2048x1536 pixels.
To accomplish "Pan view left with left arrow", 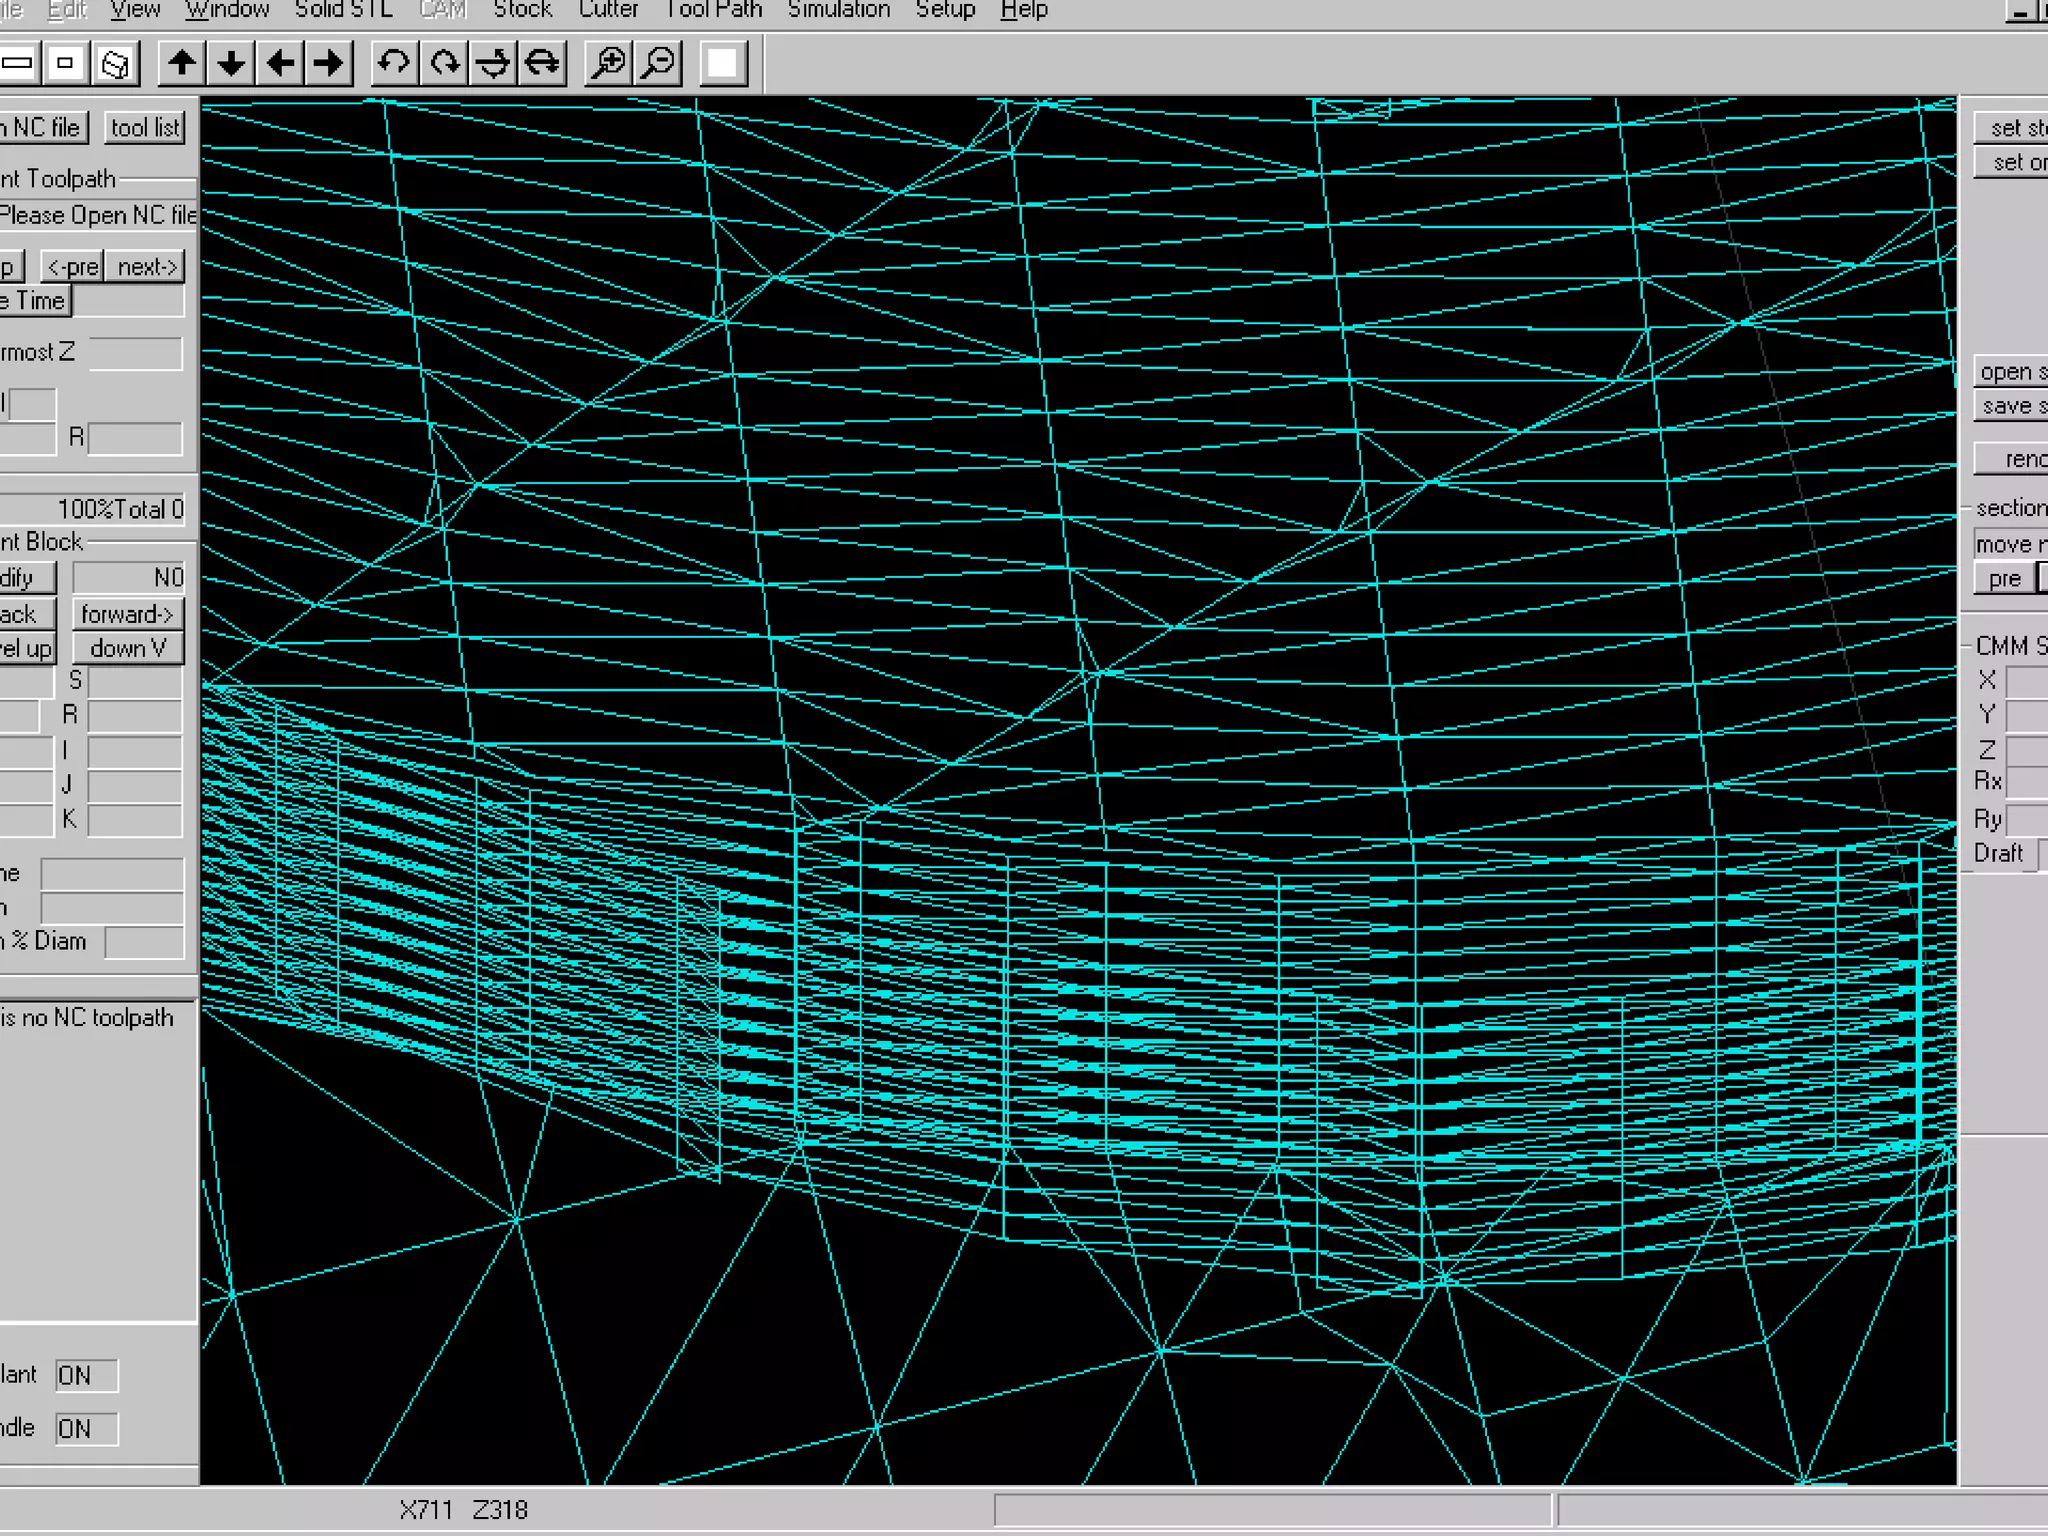I will point(280,64).
